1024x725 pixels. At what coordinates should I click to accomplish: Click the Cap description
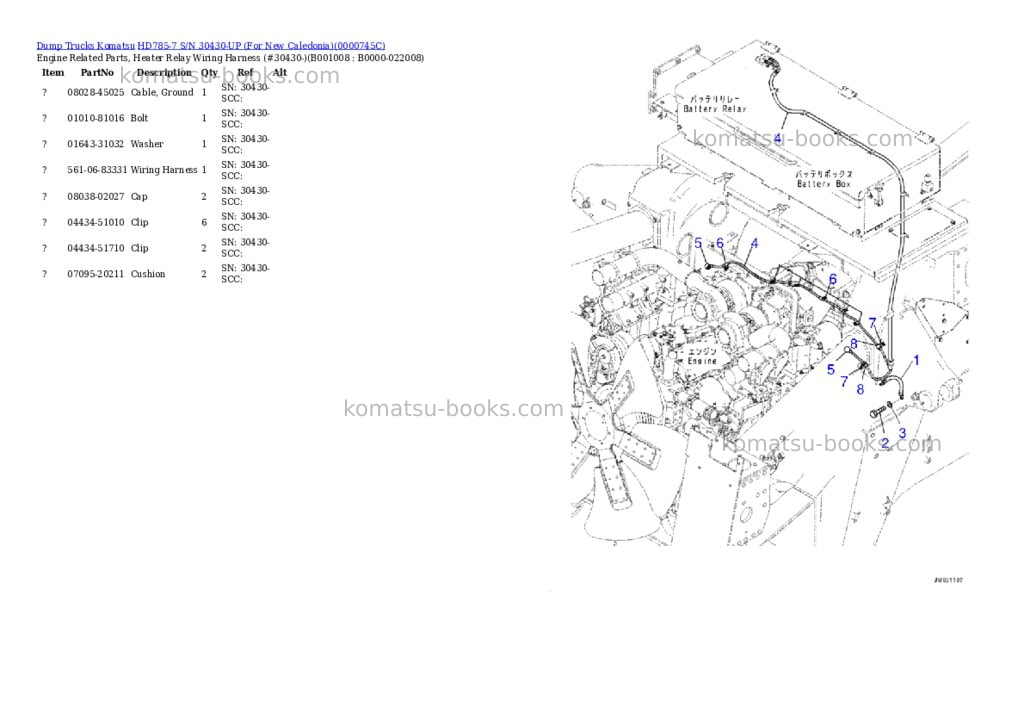(x=139, y=197)
